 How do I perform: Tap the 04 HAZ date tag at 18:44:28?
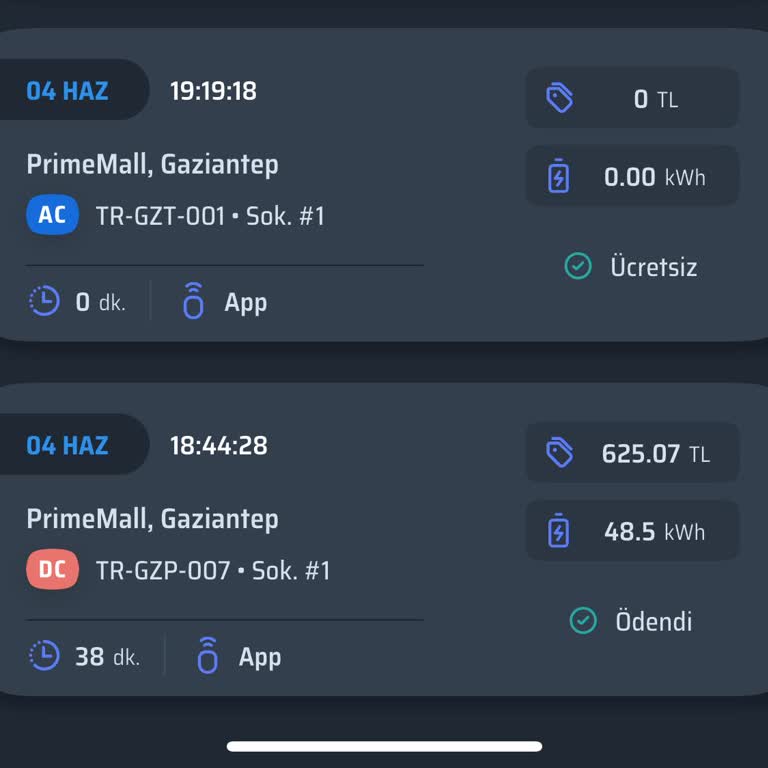click(68, 445)
